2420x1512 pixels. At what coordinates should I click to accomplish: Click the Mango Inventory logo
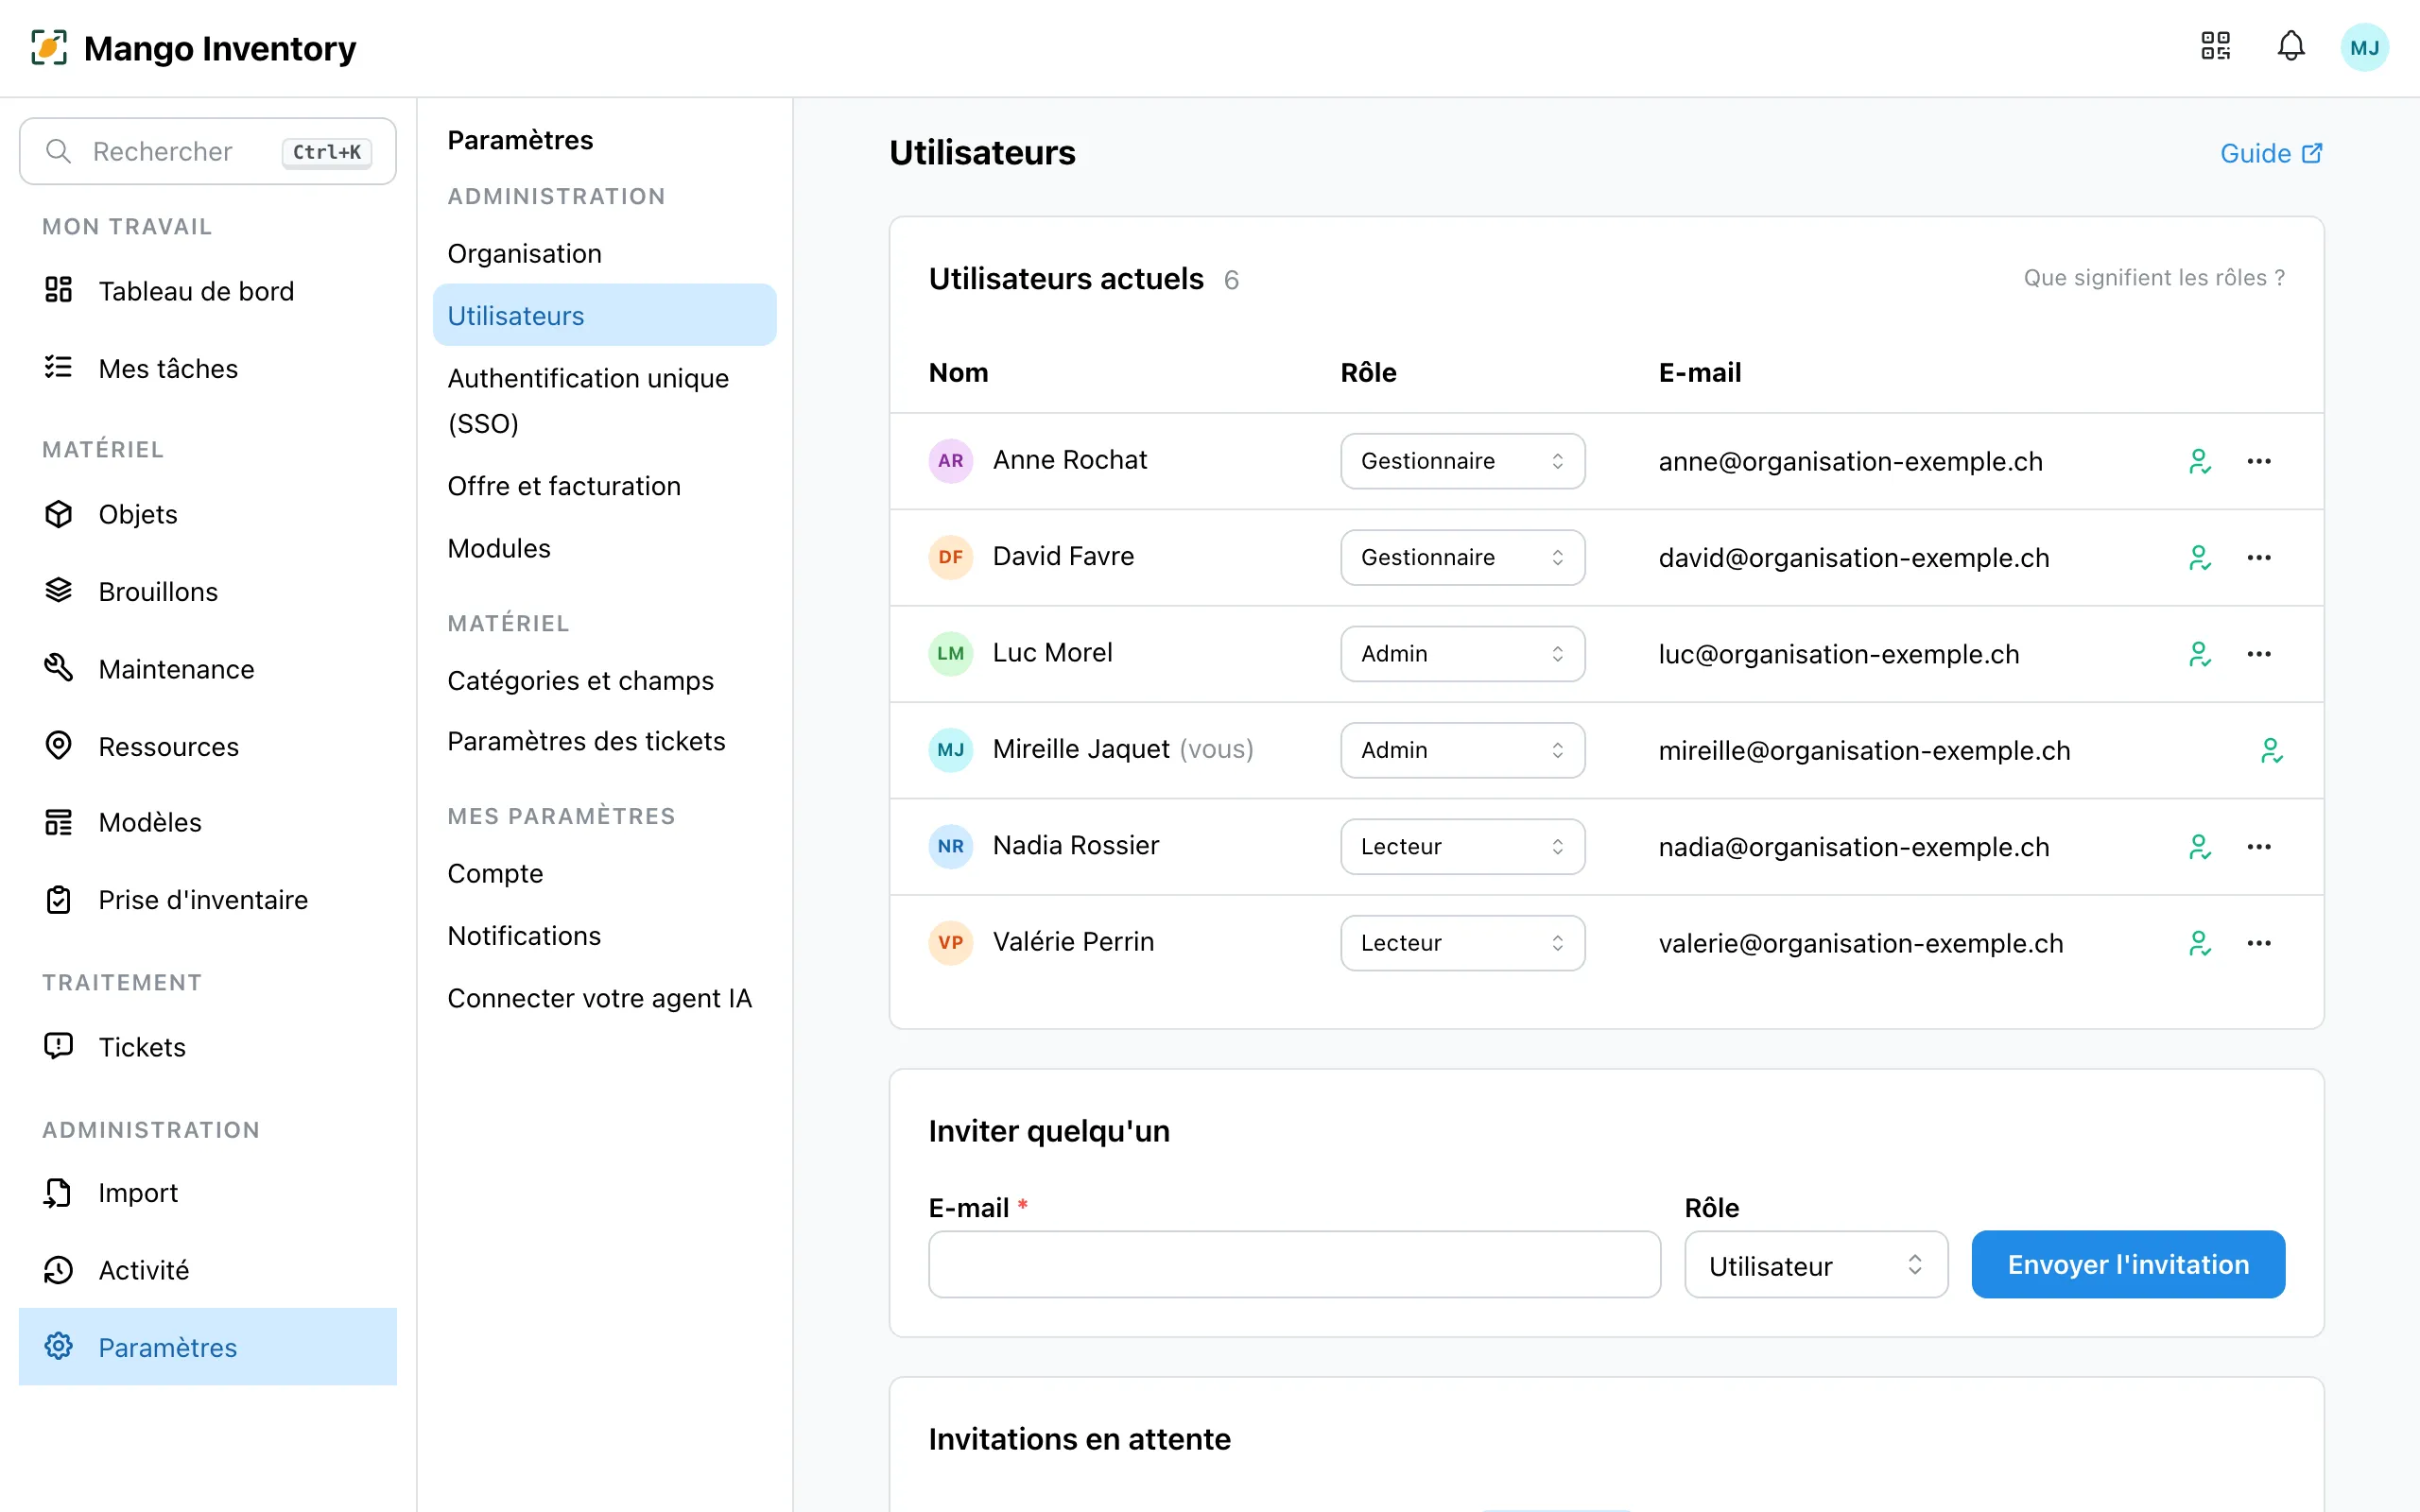(x=193, y=47)
